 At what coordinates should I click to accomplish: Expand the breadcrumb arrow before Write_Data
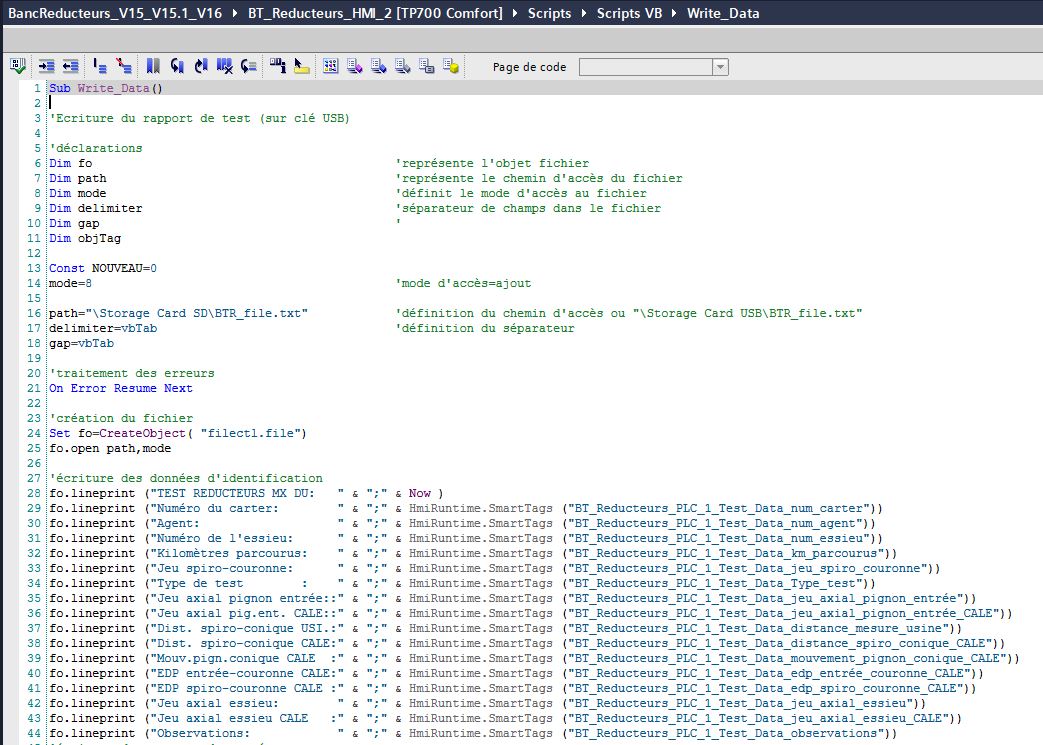pos(675,14)
